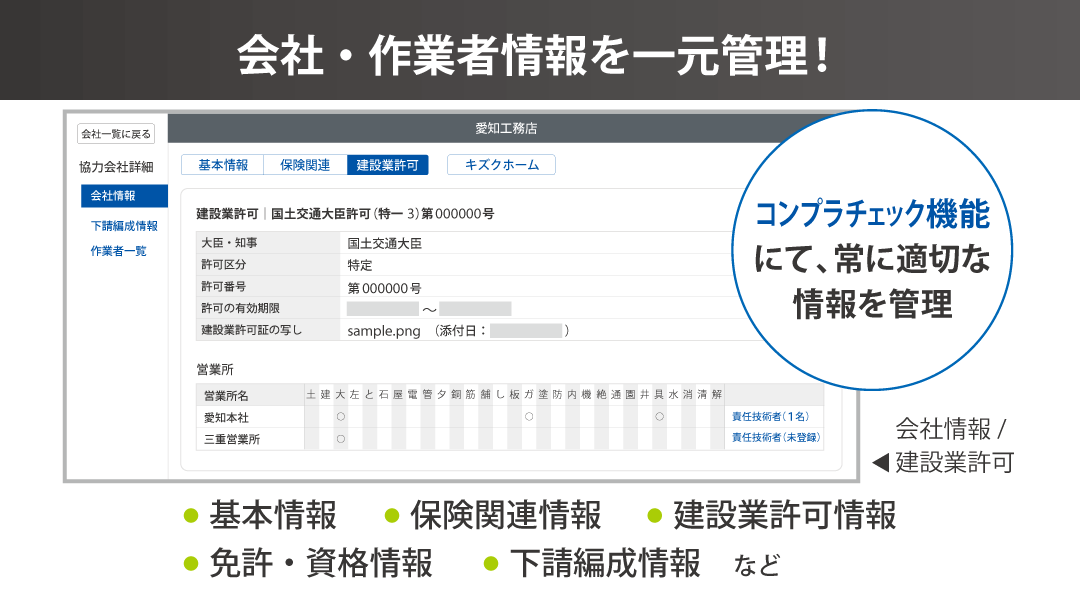Open the 保険関連 tab
This screenshot has height=600, width=1080.
305,165
